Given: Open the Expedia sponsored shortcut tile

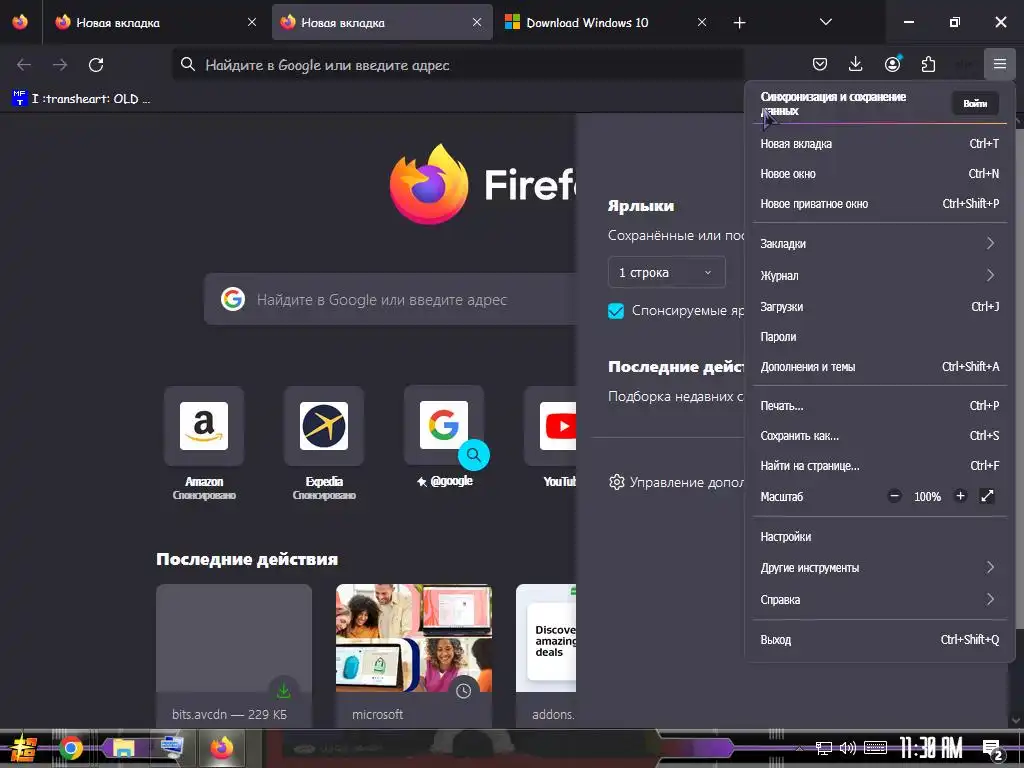Looking at the screenshot, I should click(324, 426).
